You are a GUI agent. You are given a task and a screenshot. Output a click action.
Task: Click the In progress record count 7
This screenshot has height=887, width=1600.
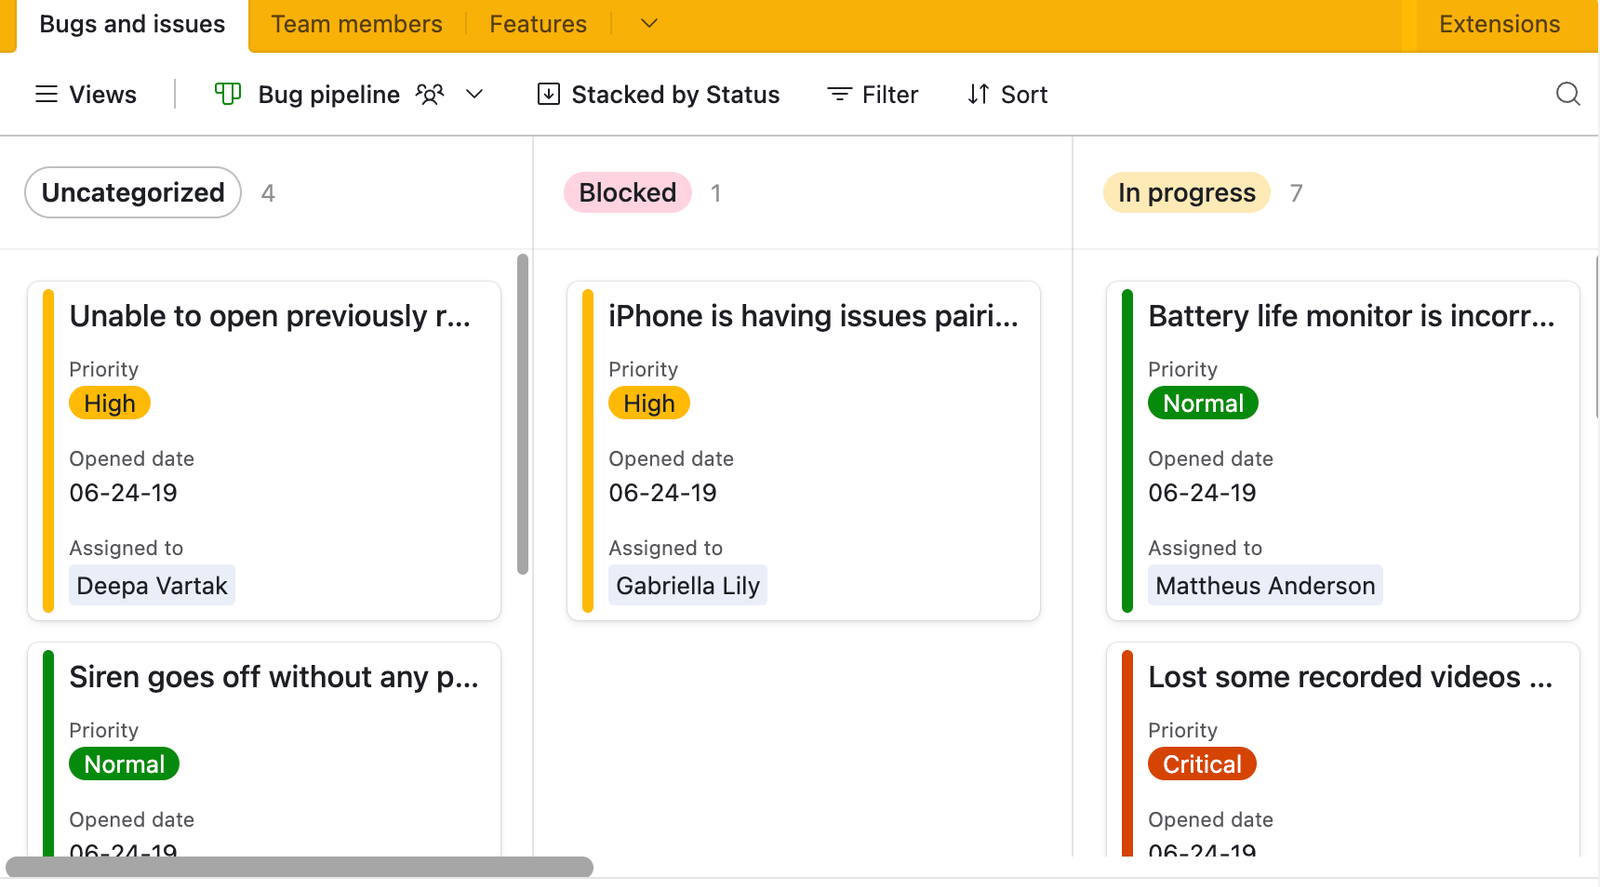click(x=1296, y=193)
